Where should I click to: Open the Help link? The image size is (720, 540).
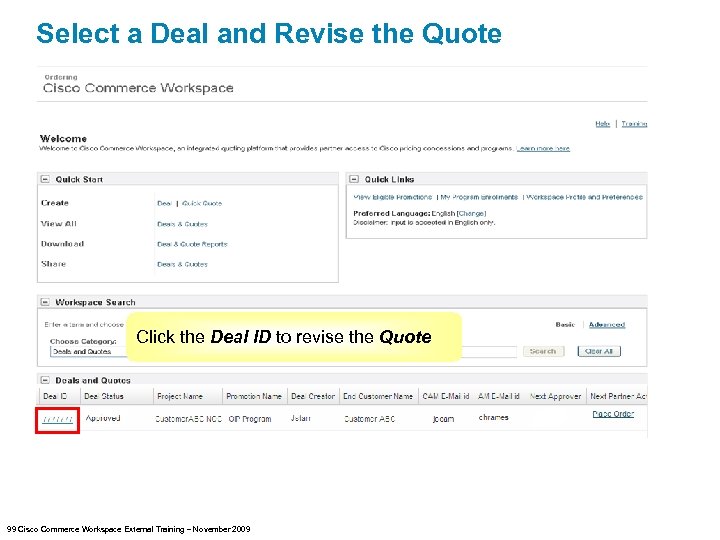click(602, 124)
